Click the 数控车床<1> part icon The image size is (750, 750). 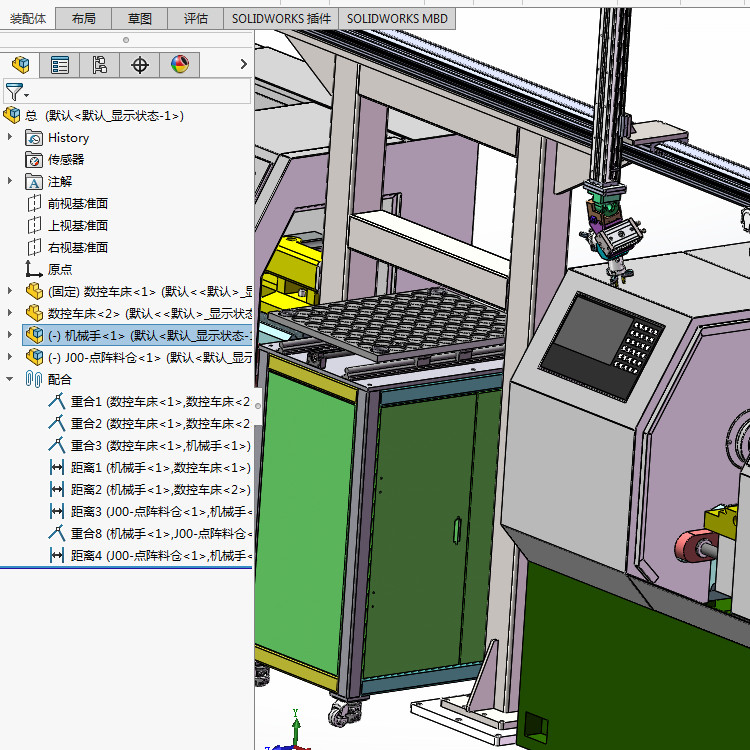point(34,291)
